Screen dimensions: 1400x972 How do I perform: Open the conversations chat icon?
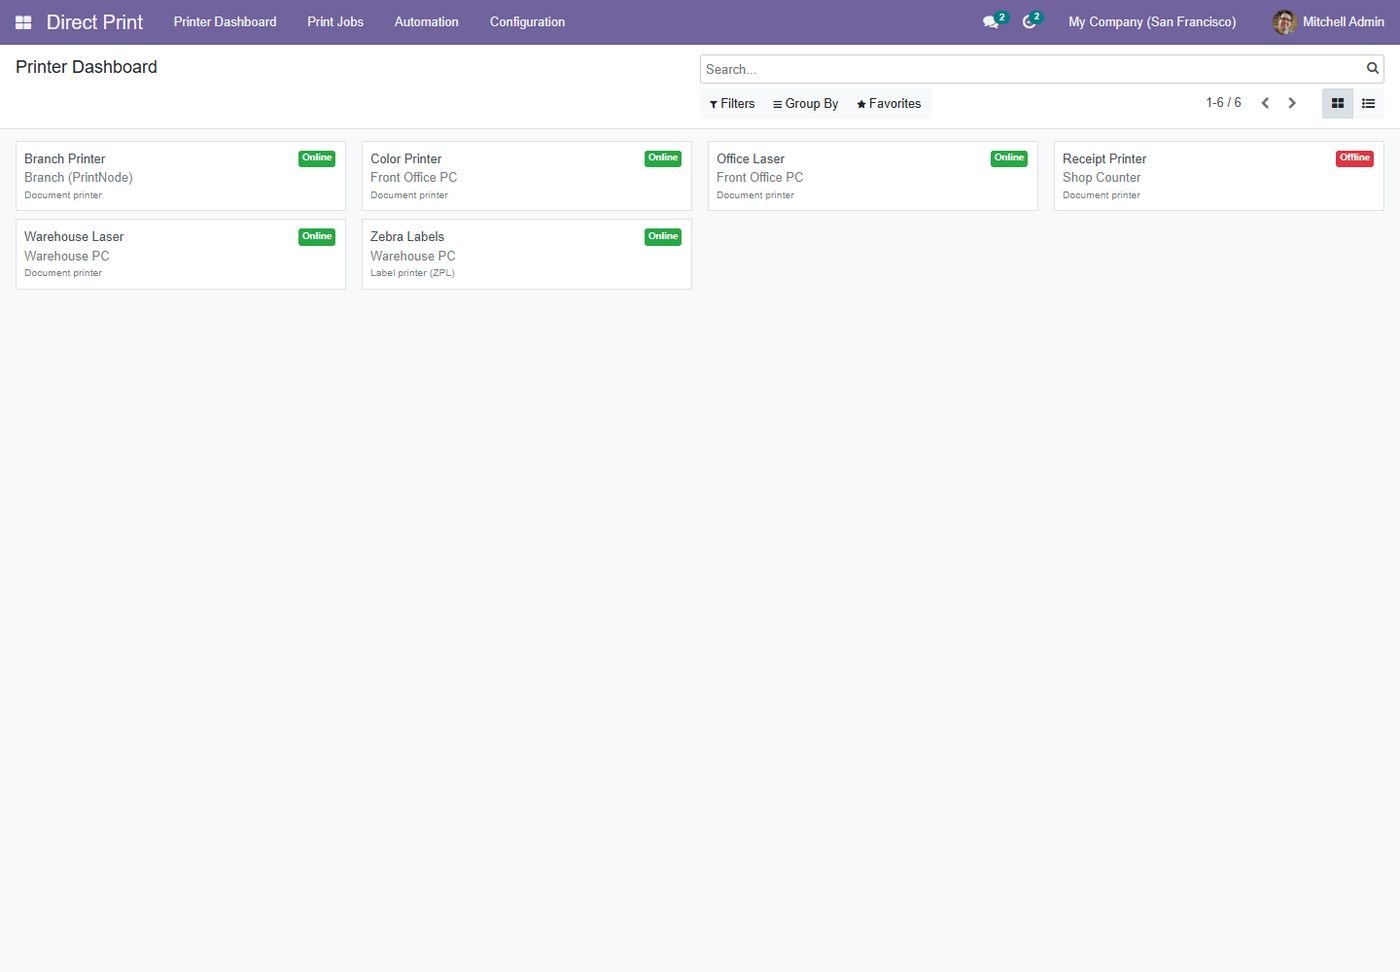(x=990, y=22)
